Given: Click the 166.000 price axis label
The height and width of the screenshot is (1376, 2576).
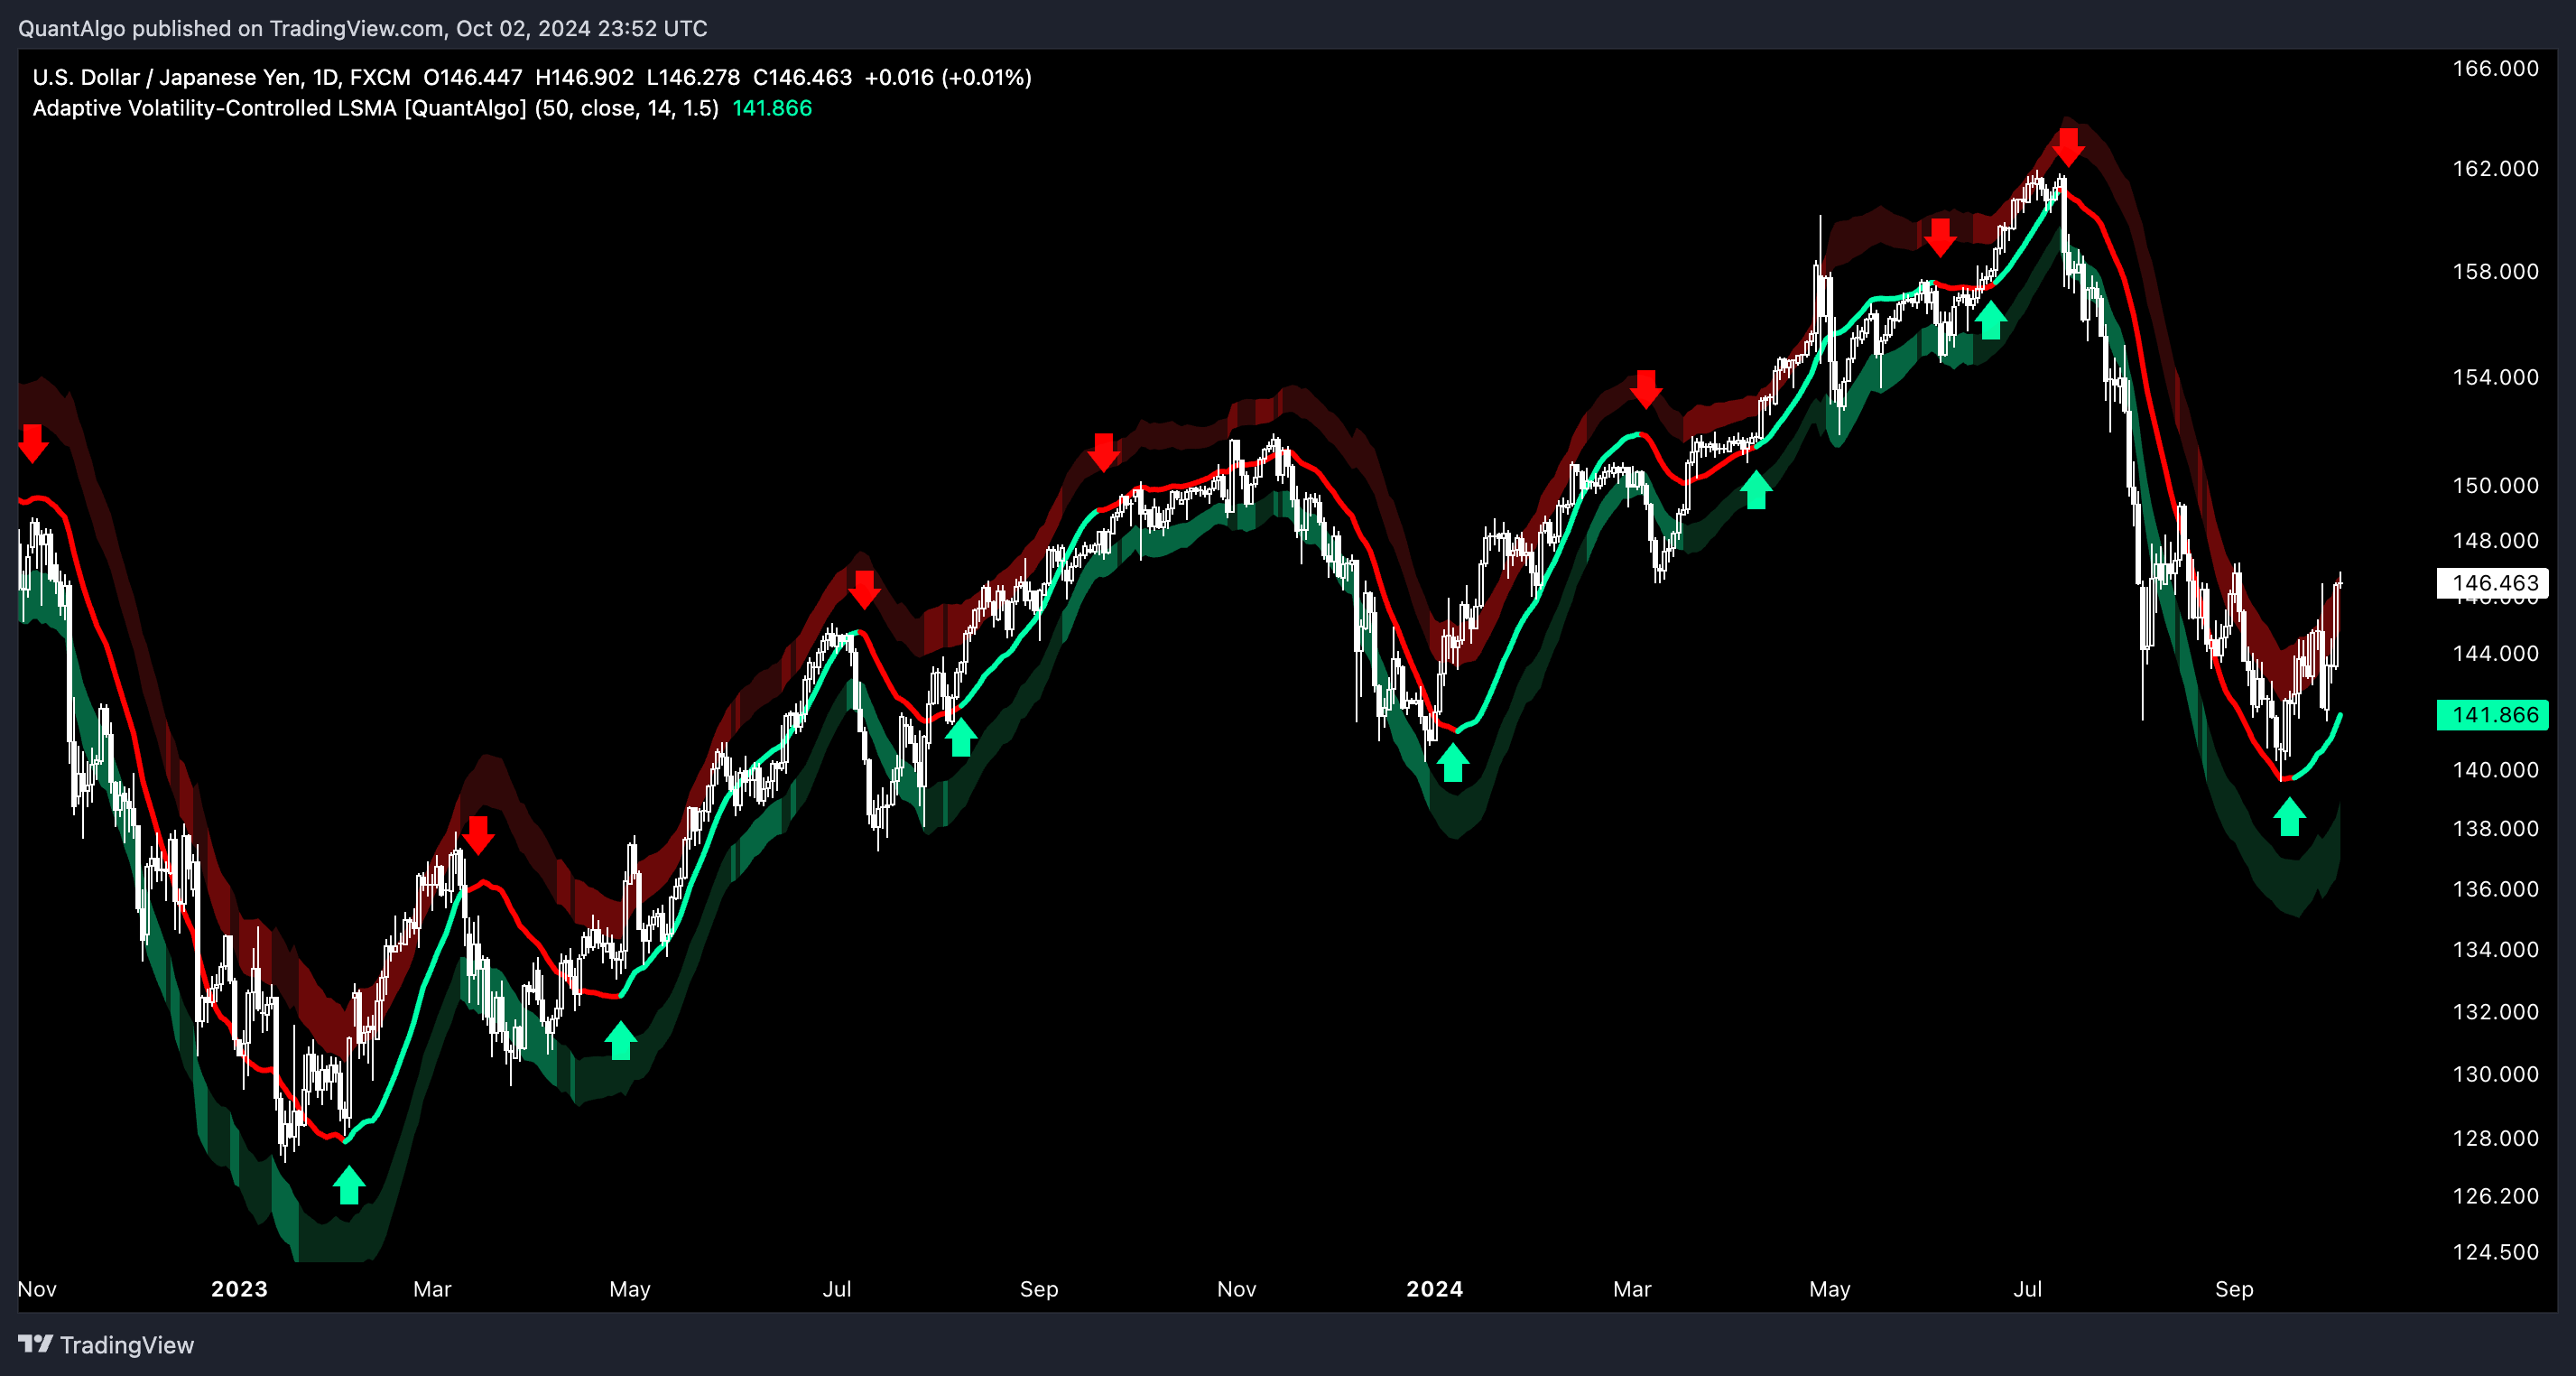Looking at the screenshot, I should point(2495,68).
